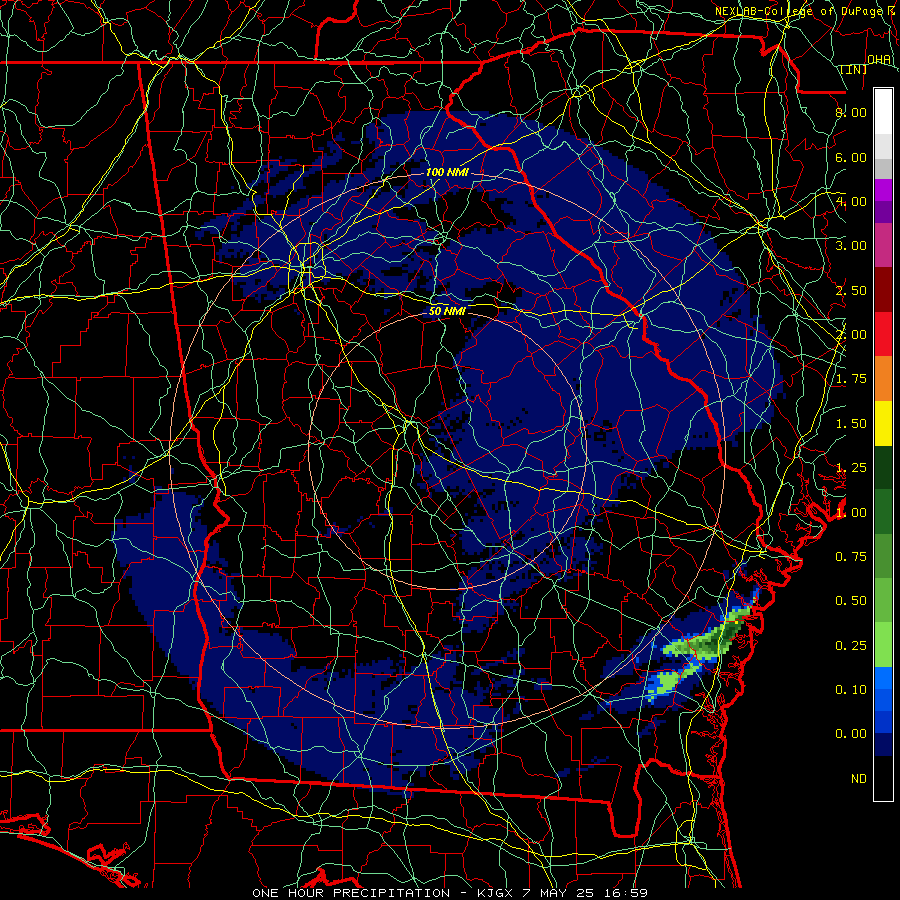The image size is (900, 900).
Task: Pick the pink legend swatch above 3.00
Action: 883,246
